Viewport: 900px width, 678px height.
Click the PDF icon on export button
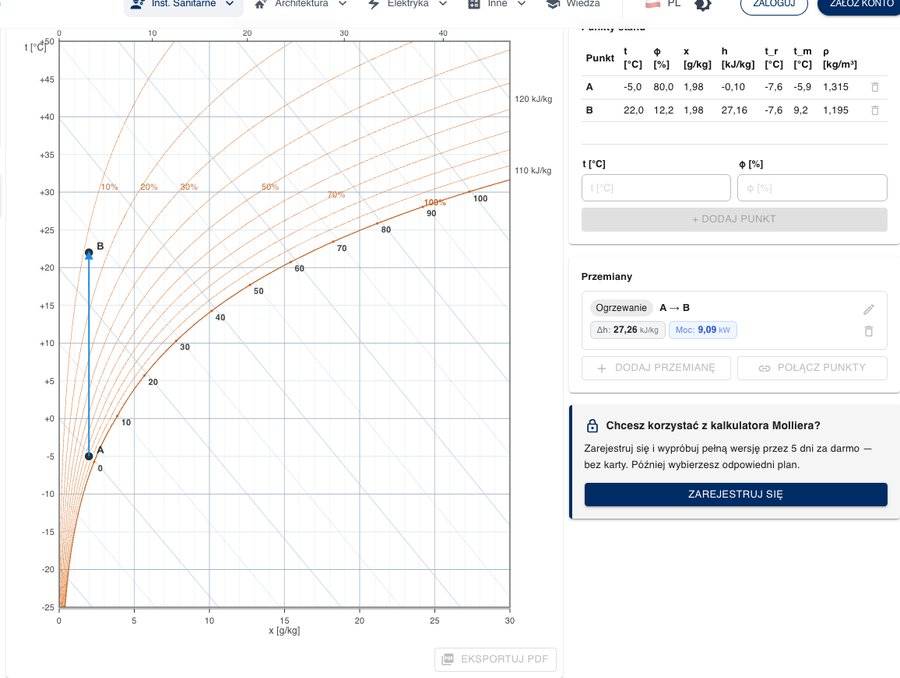click(448, 659)
